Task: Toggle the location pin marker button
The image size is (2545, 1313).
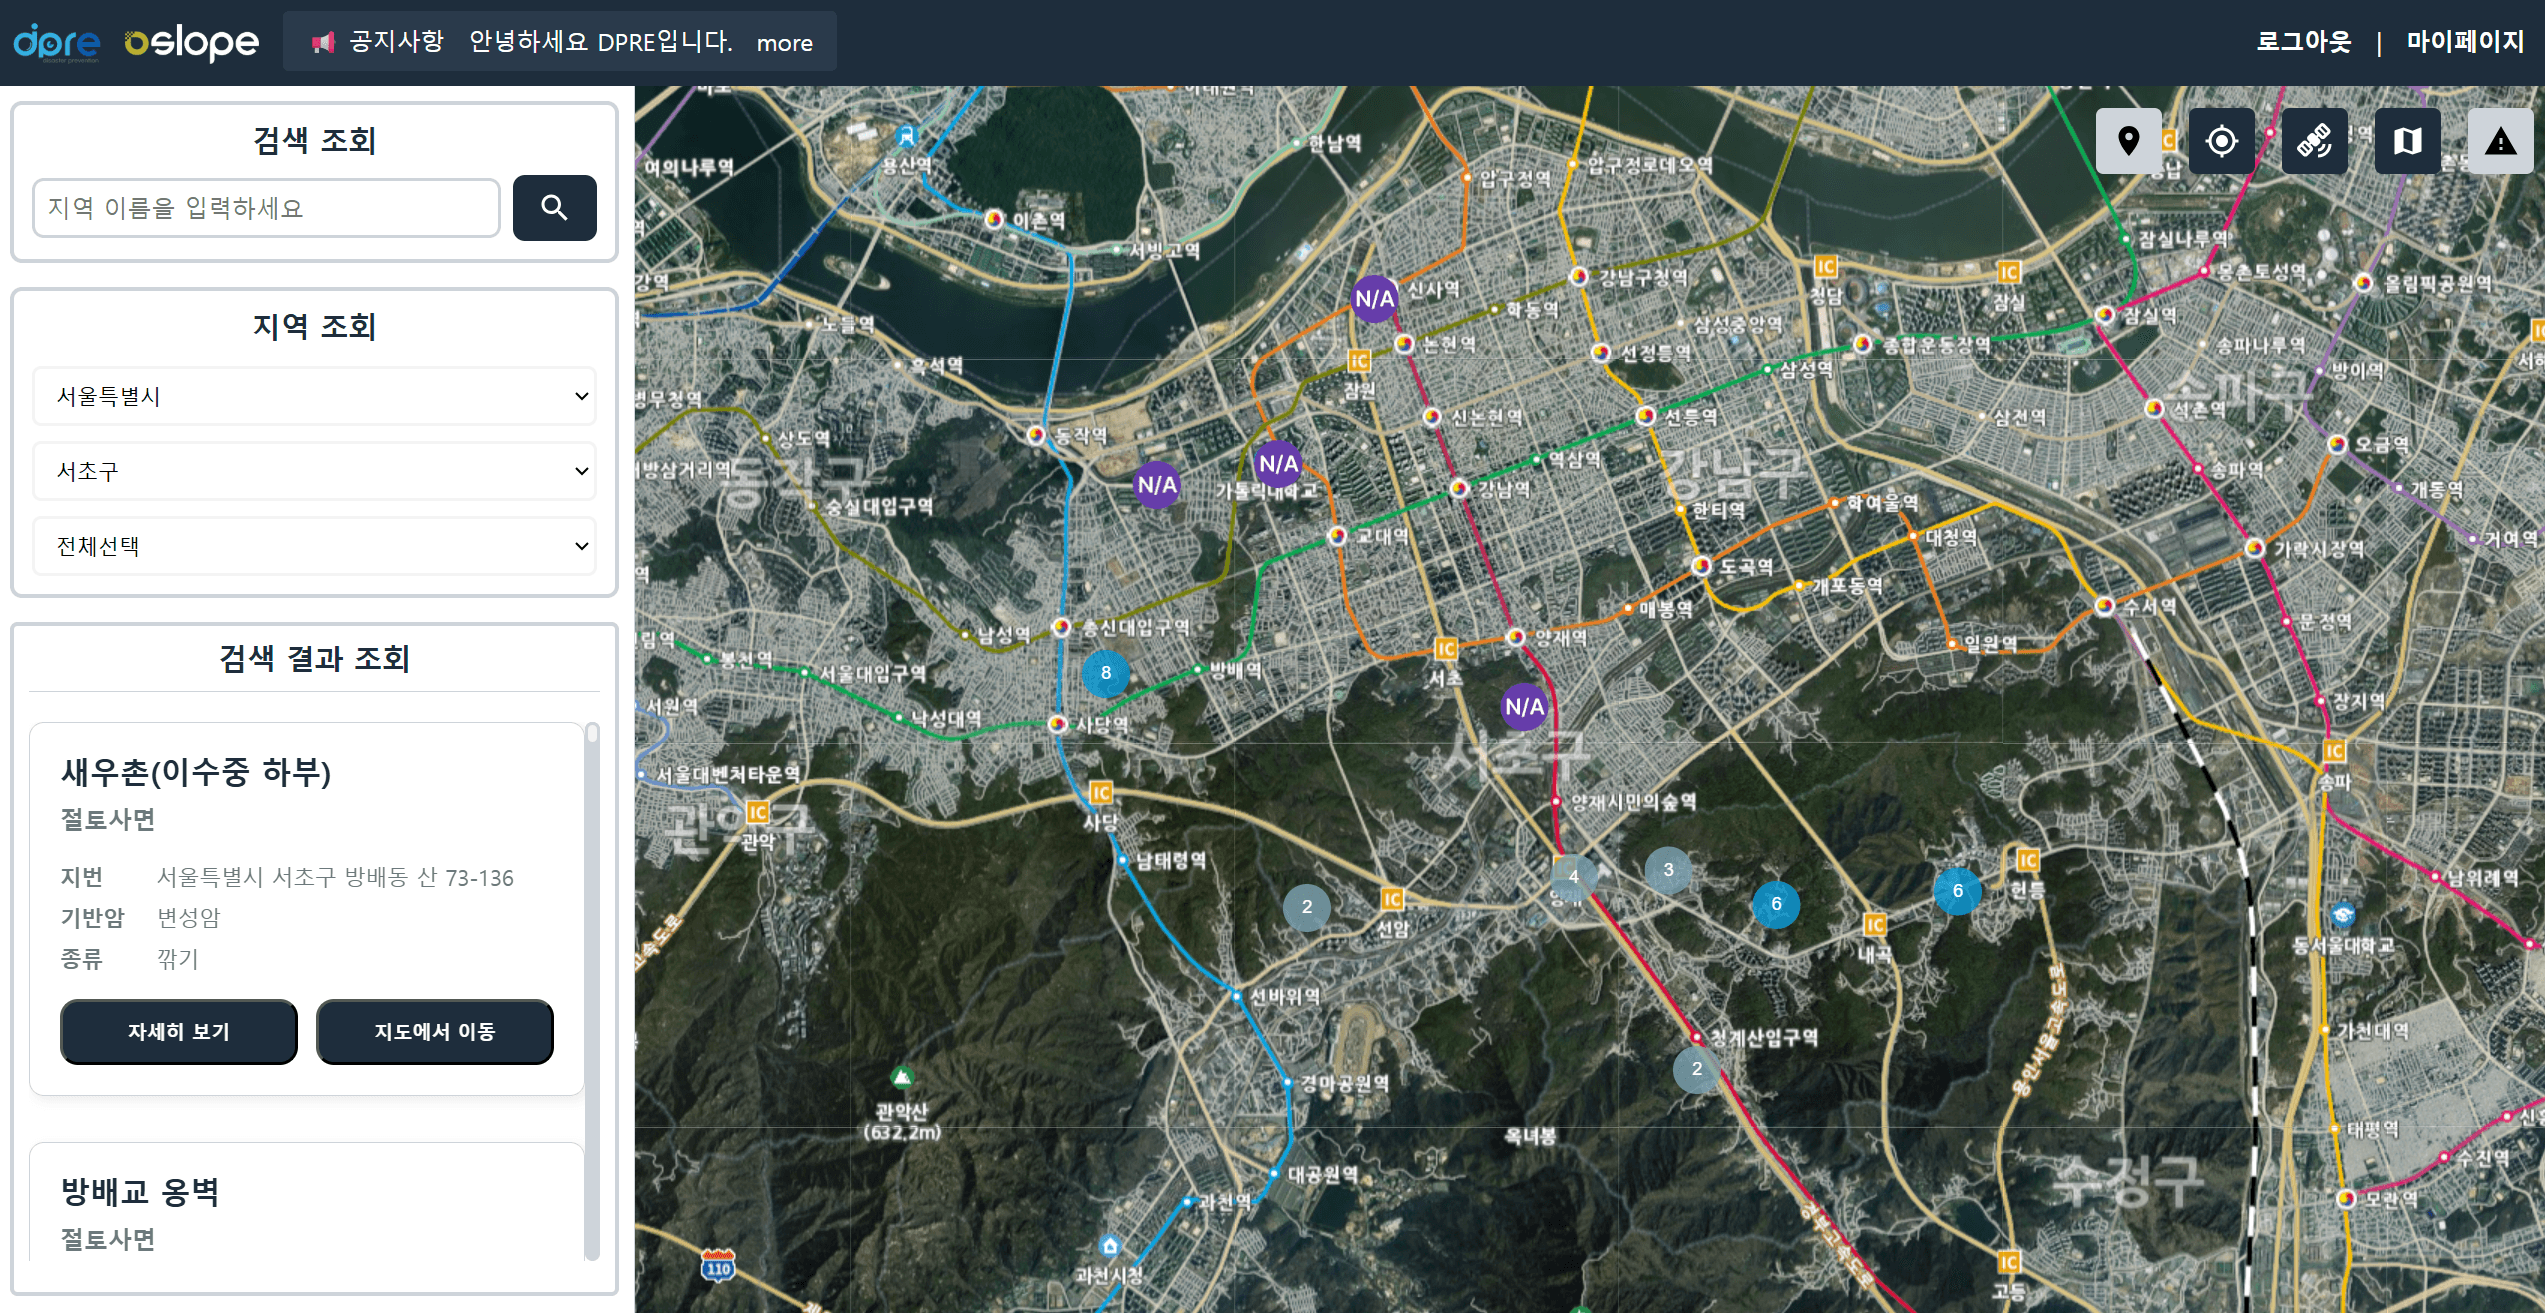Action: point(2128,141)
